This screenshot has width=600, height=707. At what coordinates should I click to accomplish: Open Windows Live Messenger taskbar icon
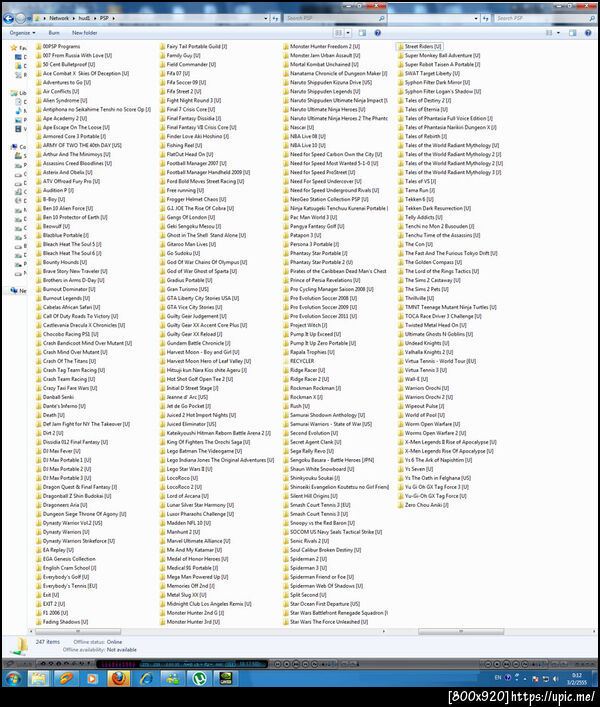(172, 679)
